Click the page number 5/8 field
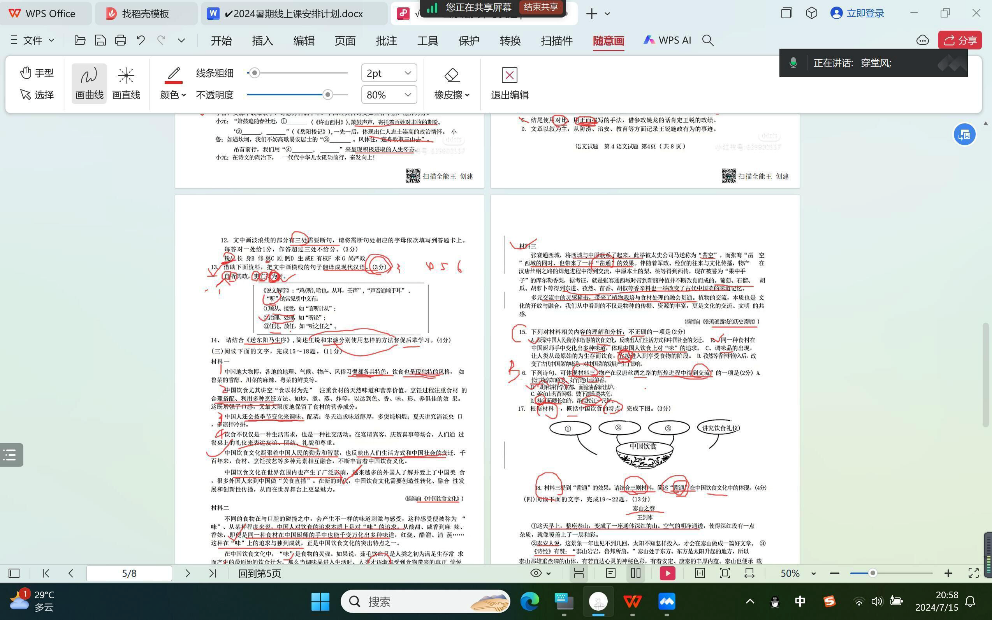Screen dimensions: 992x620 tap(130, 574)
